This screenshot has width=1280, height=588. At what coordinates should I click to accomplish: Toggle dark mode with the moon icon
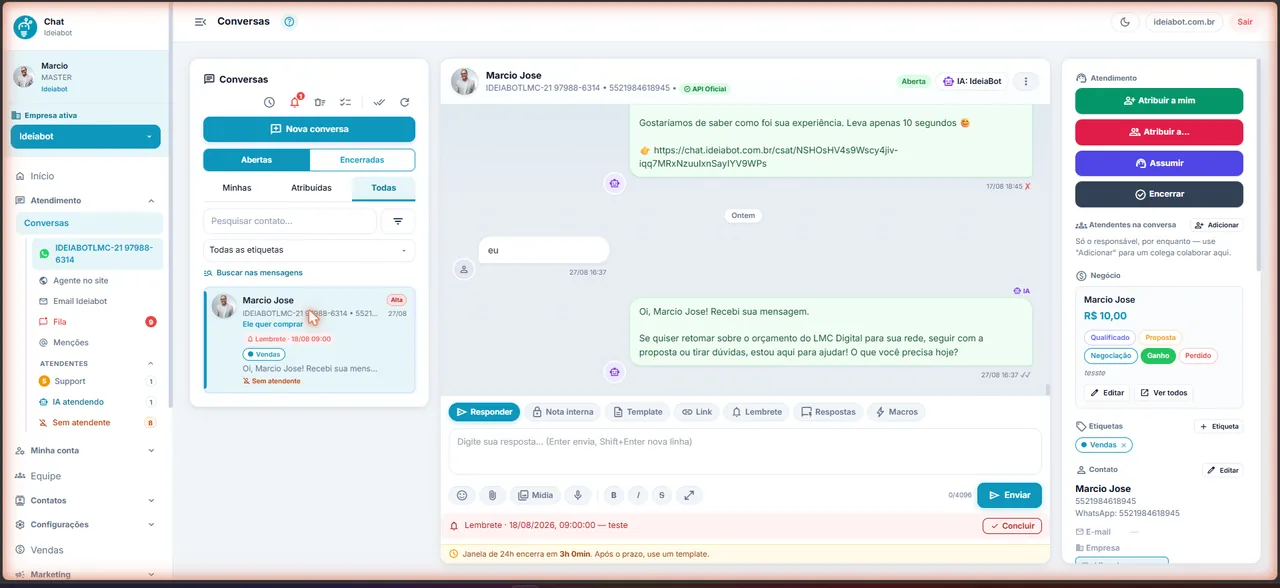(x=1125, y=21)
